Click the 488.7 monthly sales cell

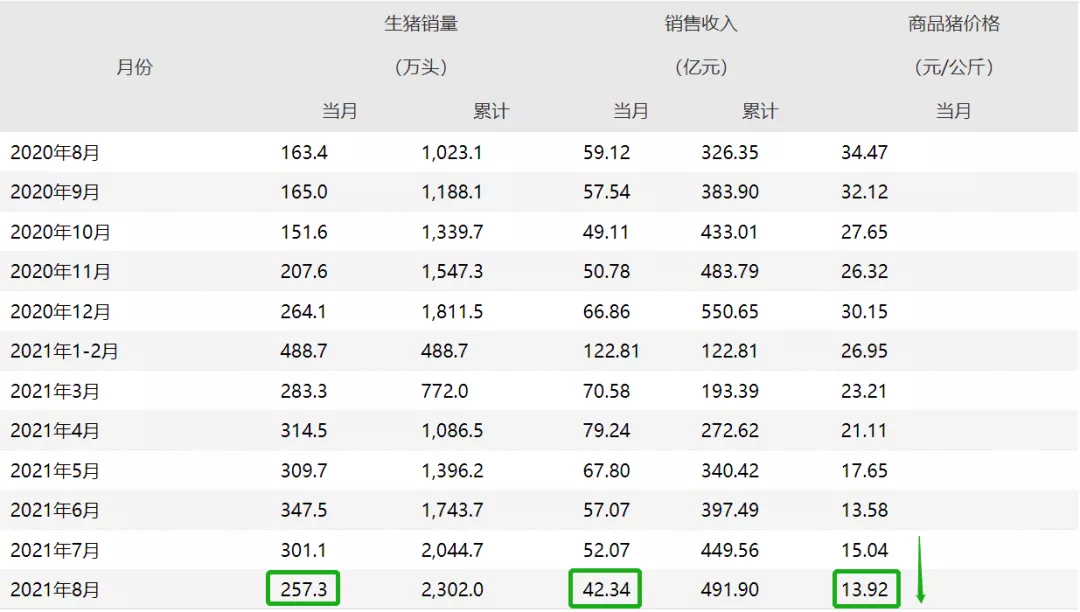[x=303, y=351]
